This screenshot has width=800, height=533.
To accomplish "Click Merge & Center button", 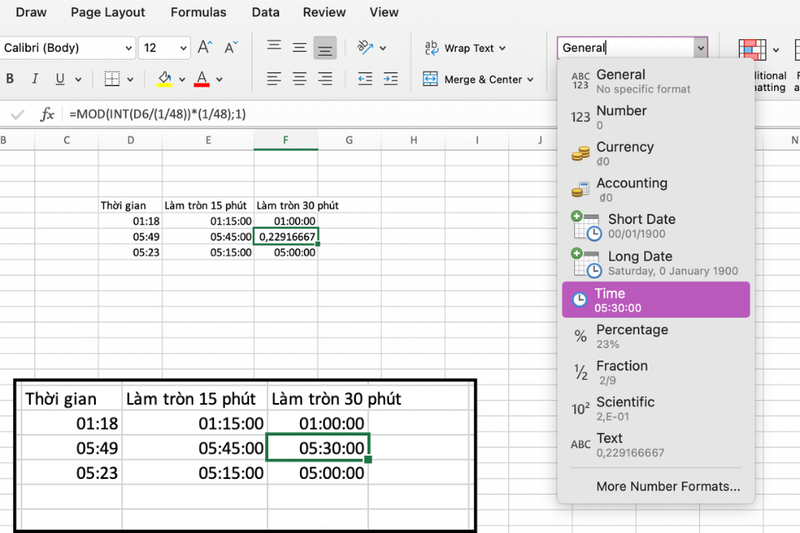I will pos(472,79).
